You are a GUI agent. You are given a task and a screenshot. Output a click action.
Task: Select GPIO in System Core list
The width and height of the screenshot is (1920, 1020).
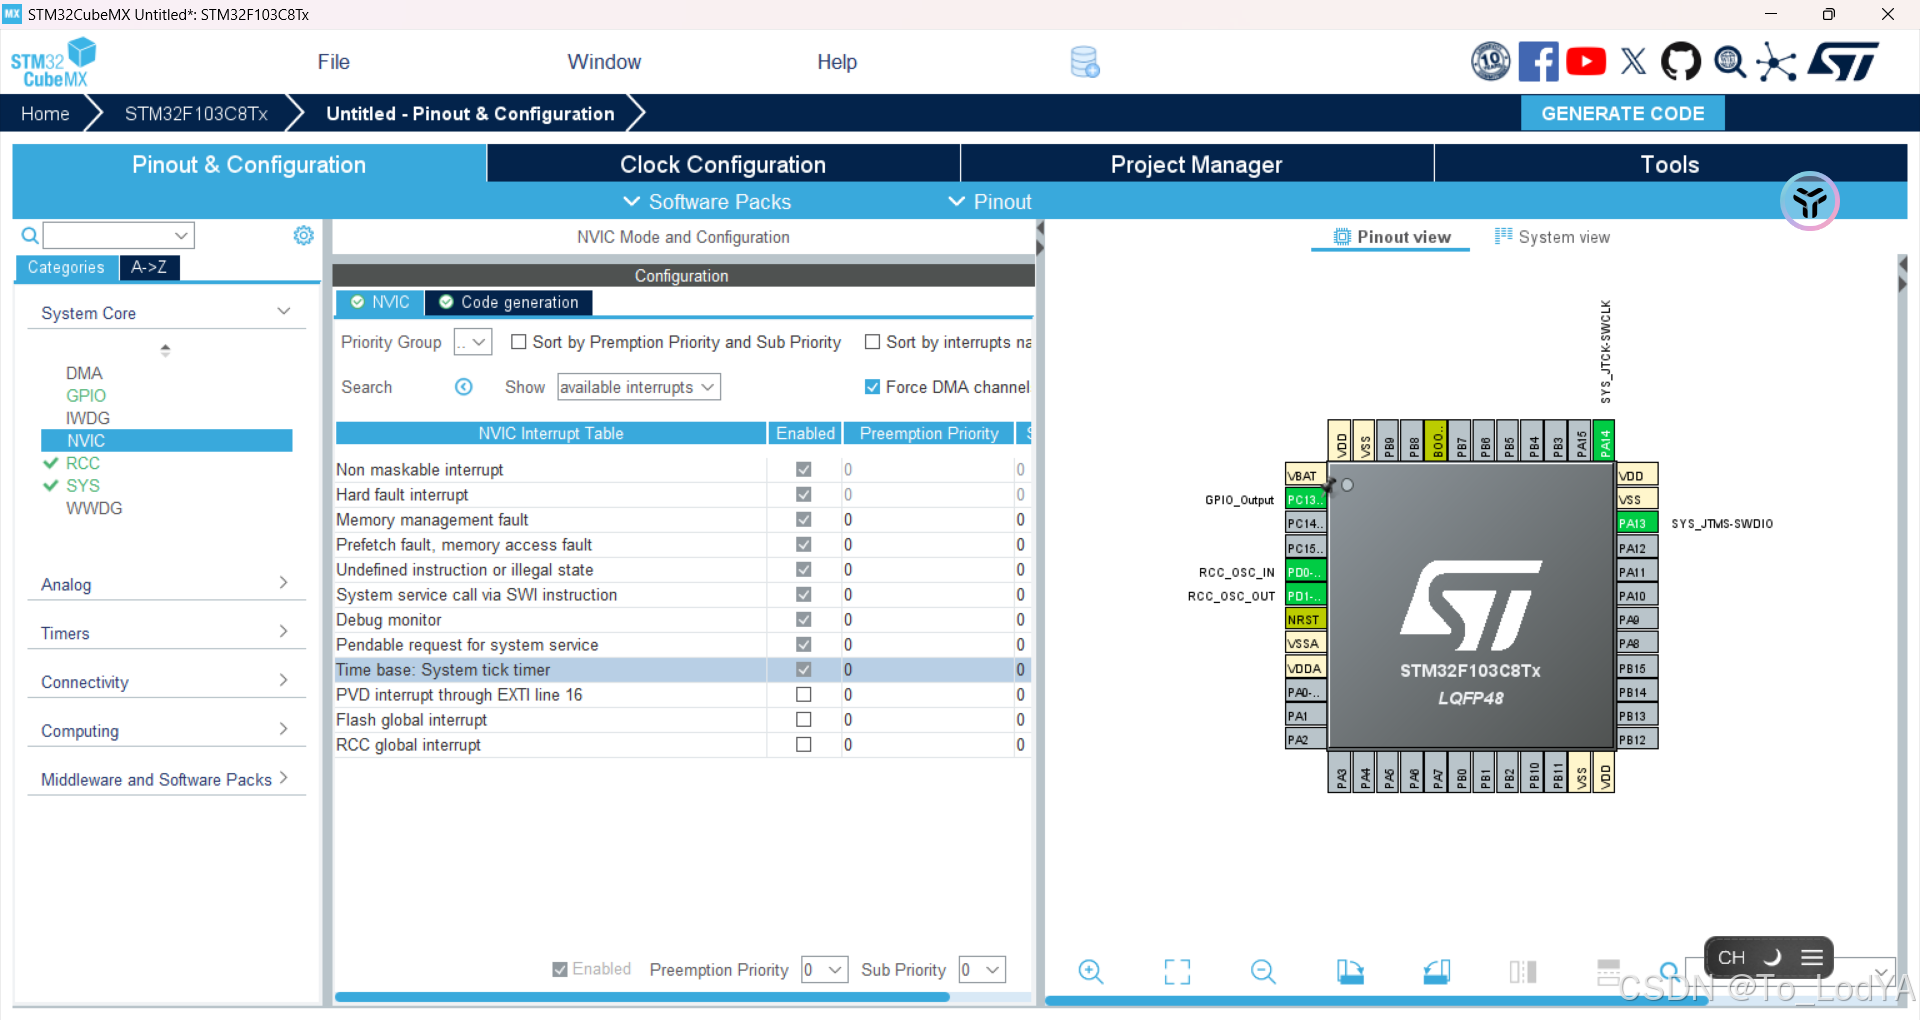[86, 395]
